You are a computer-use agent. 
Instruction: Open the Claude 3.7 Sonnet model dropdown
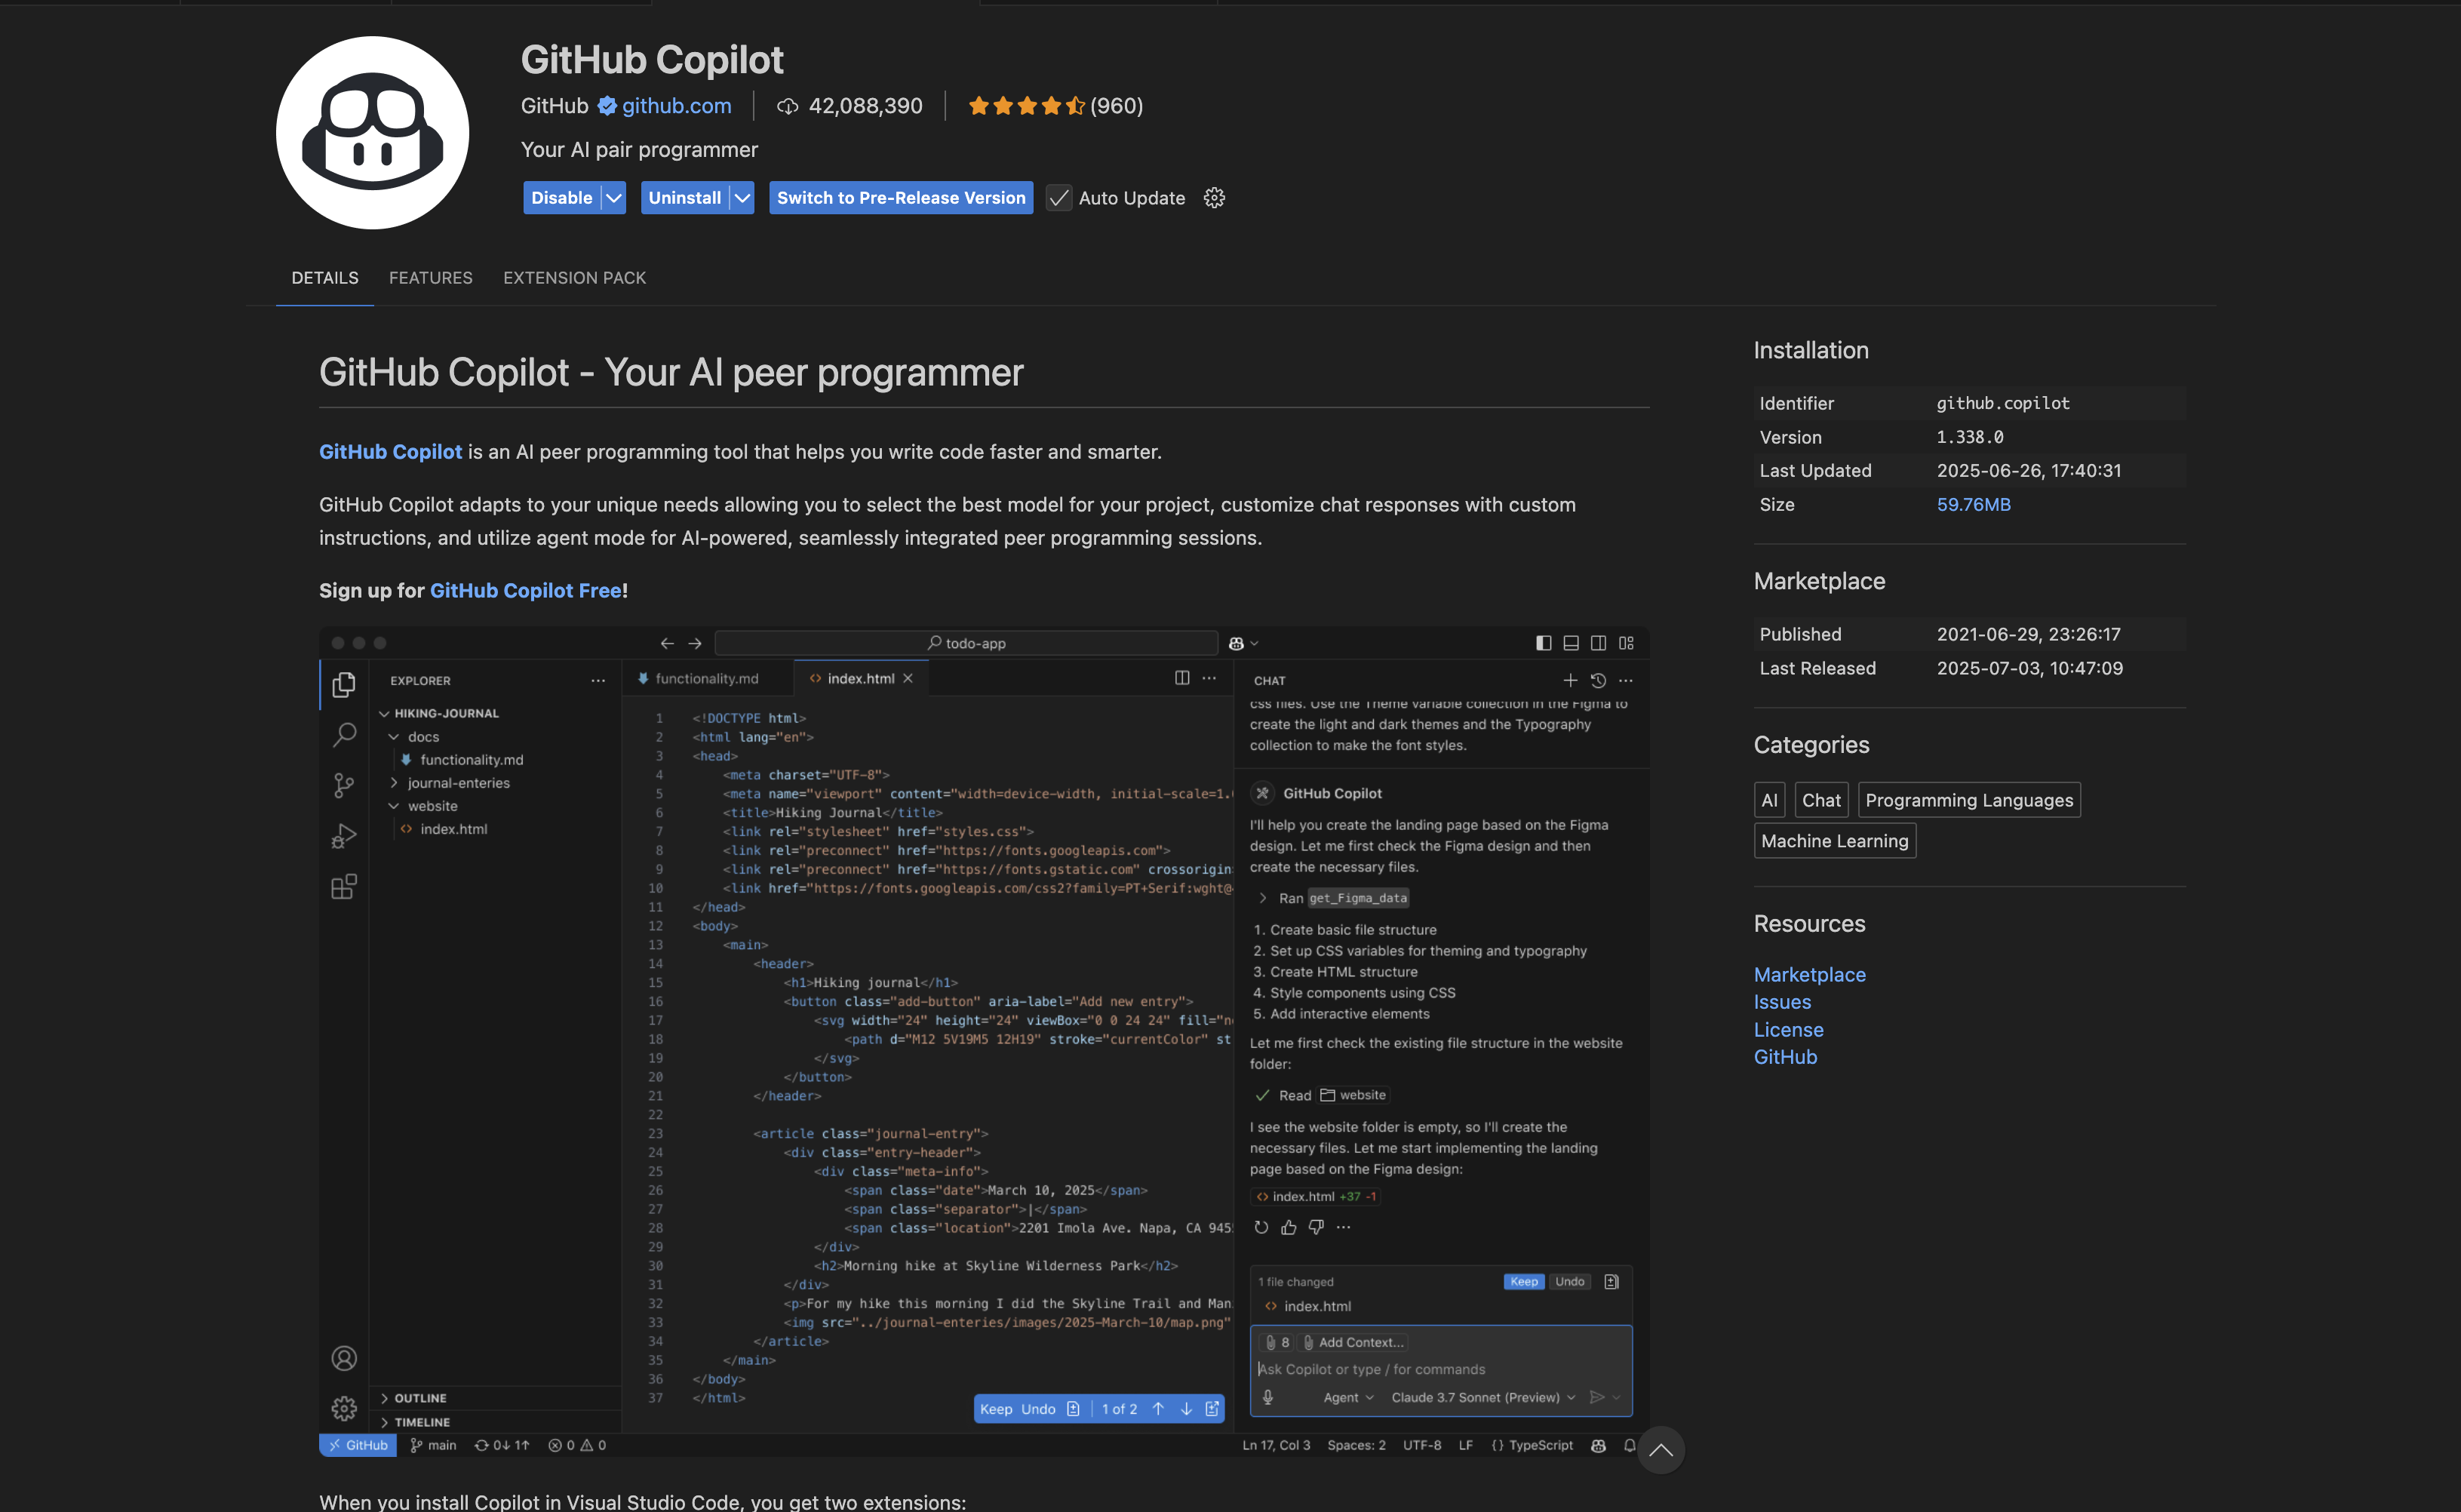[x=1480, y=1397]
